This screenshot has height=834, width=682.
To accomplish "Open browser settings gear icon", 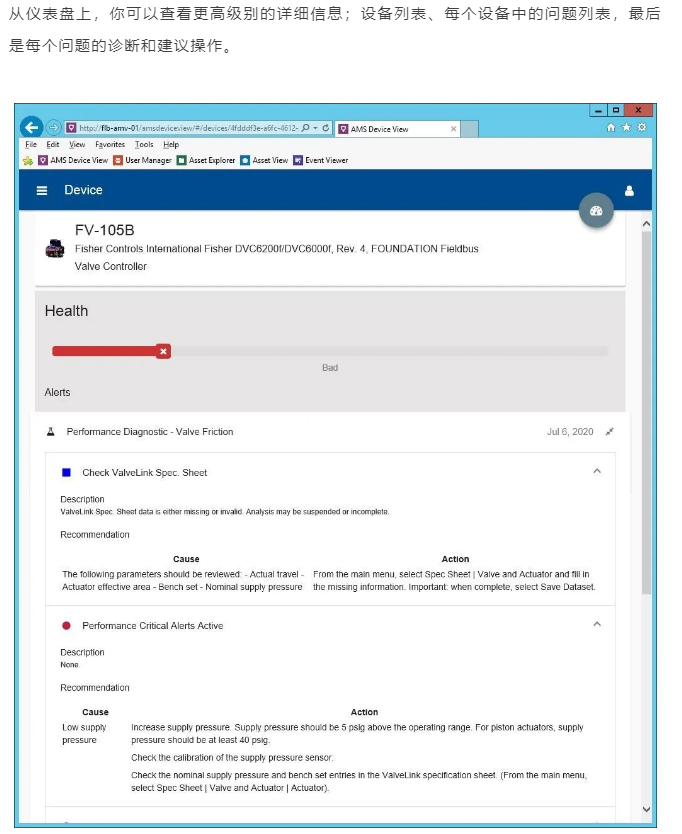I will click(642, 127).
